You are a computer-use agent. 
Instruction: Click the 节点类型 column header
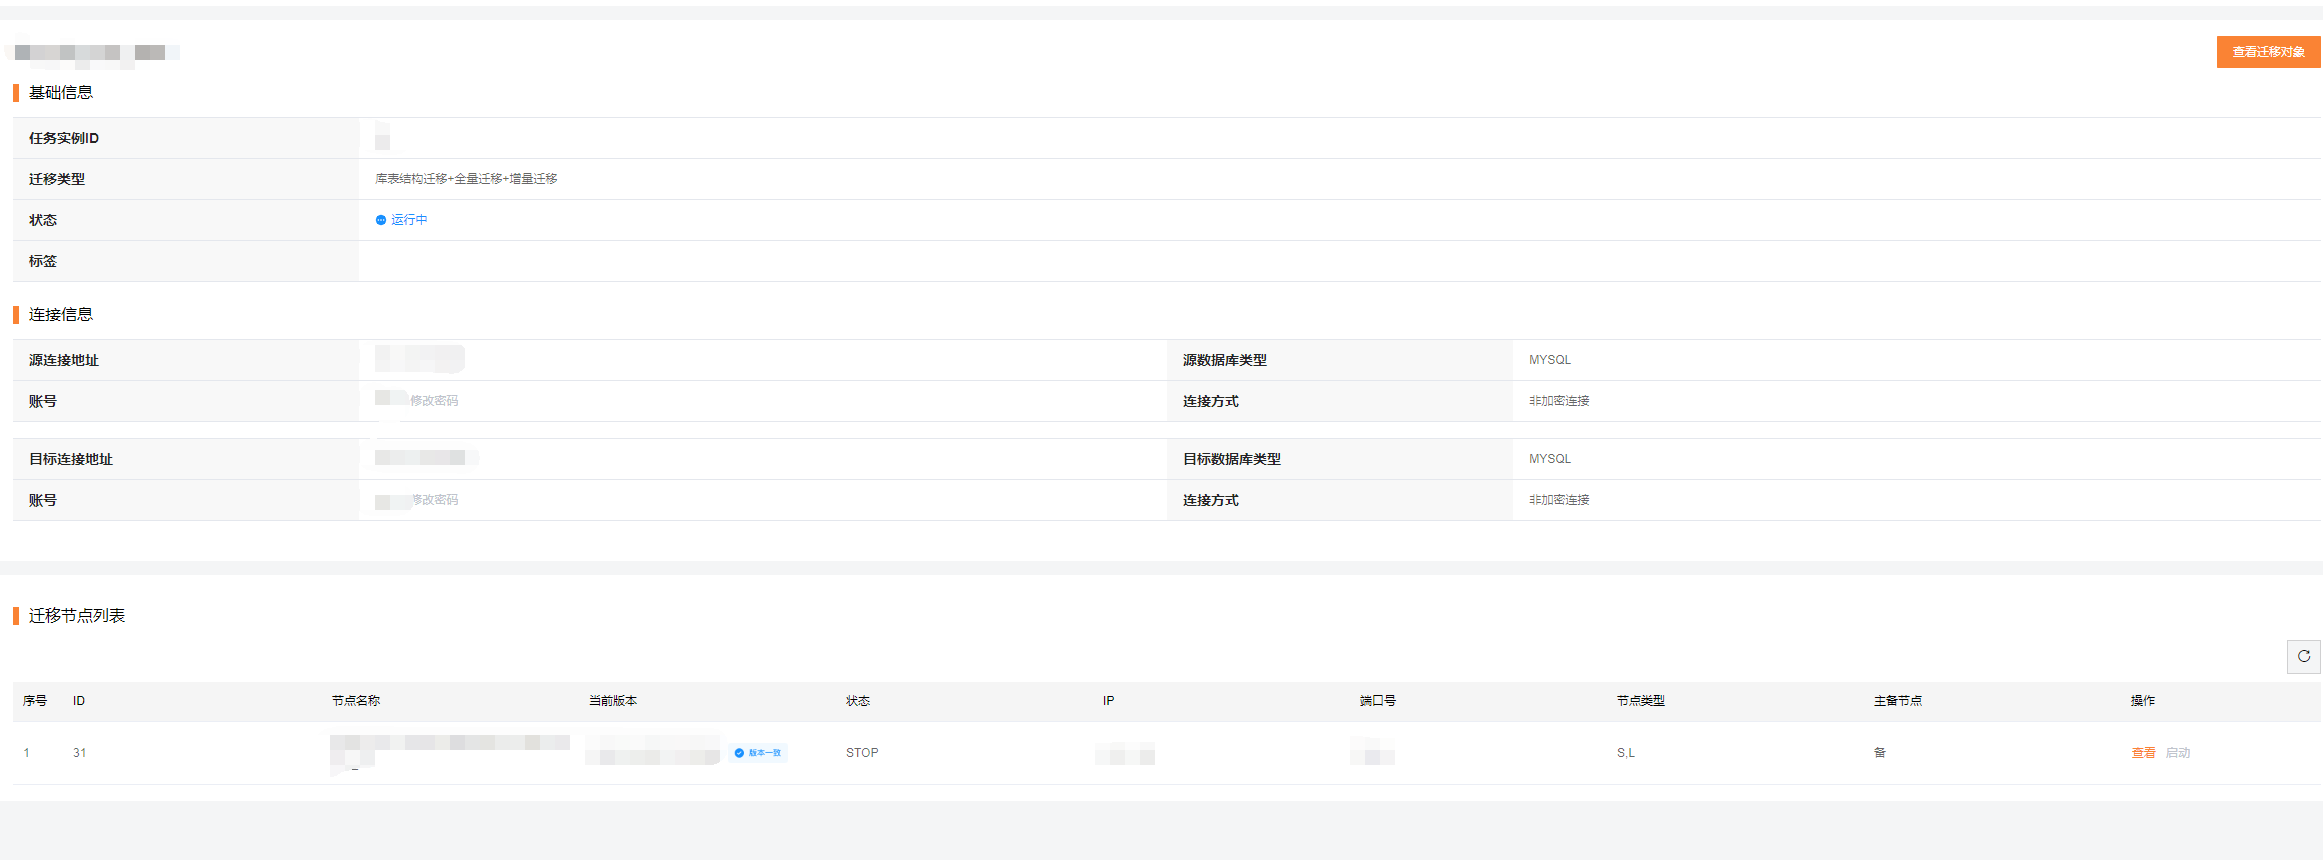click(1641, 701)
